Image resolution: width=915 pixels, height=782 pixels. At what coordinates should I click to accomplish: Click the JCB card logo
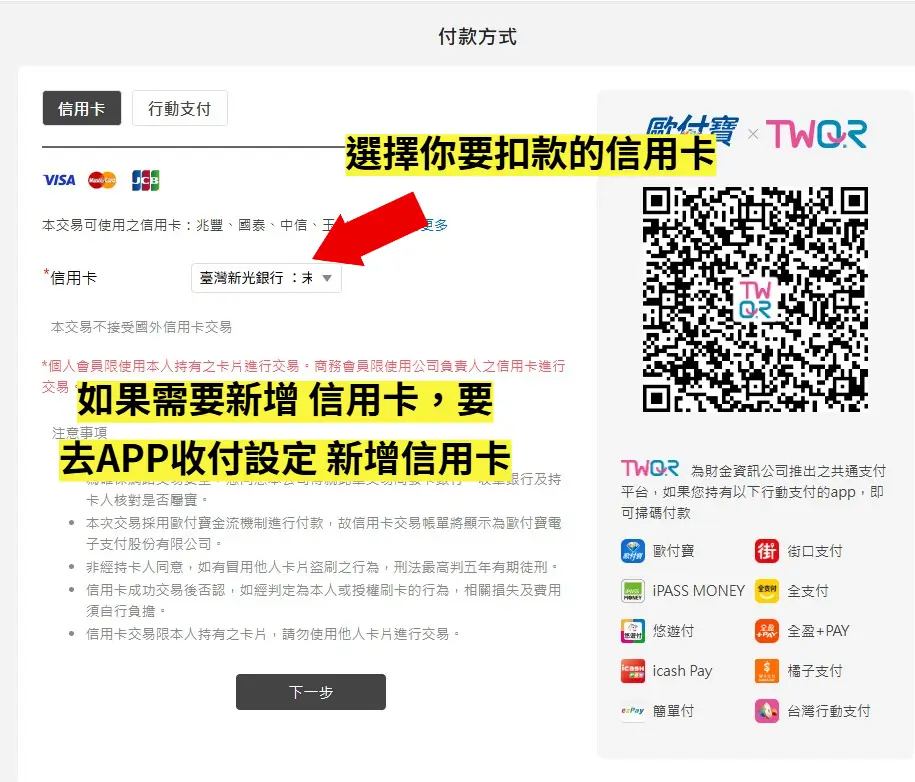tap(145, 180)
